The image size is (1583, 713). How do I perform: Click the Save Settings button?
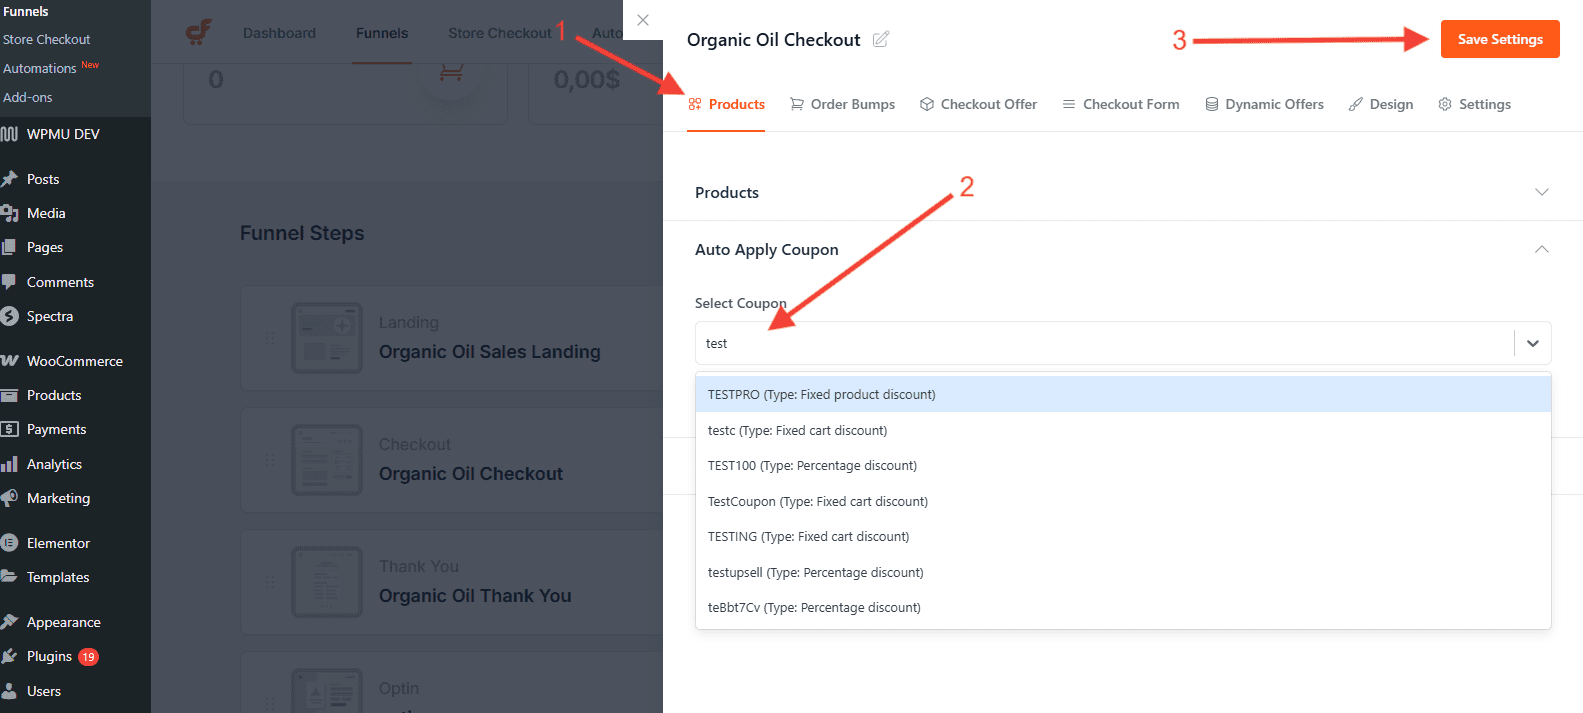[1499, 38]
